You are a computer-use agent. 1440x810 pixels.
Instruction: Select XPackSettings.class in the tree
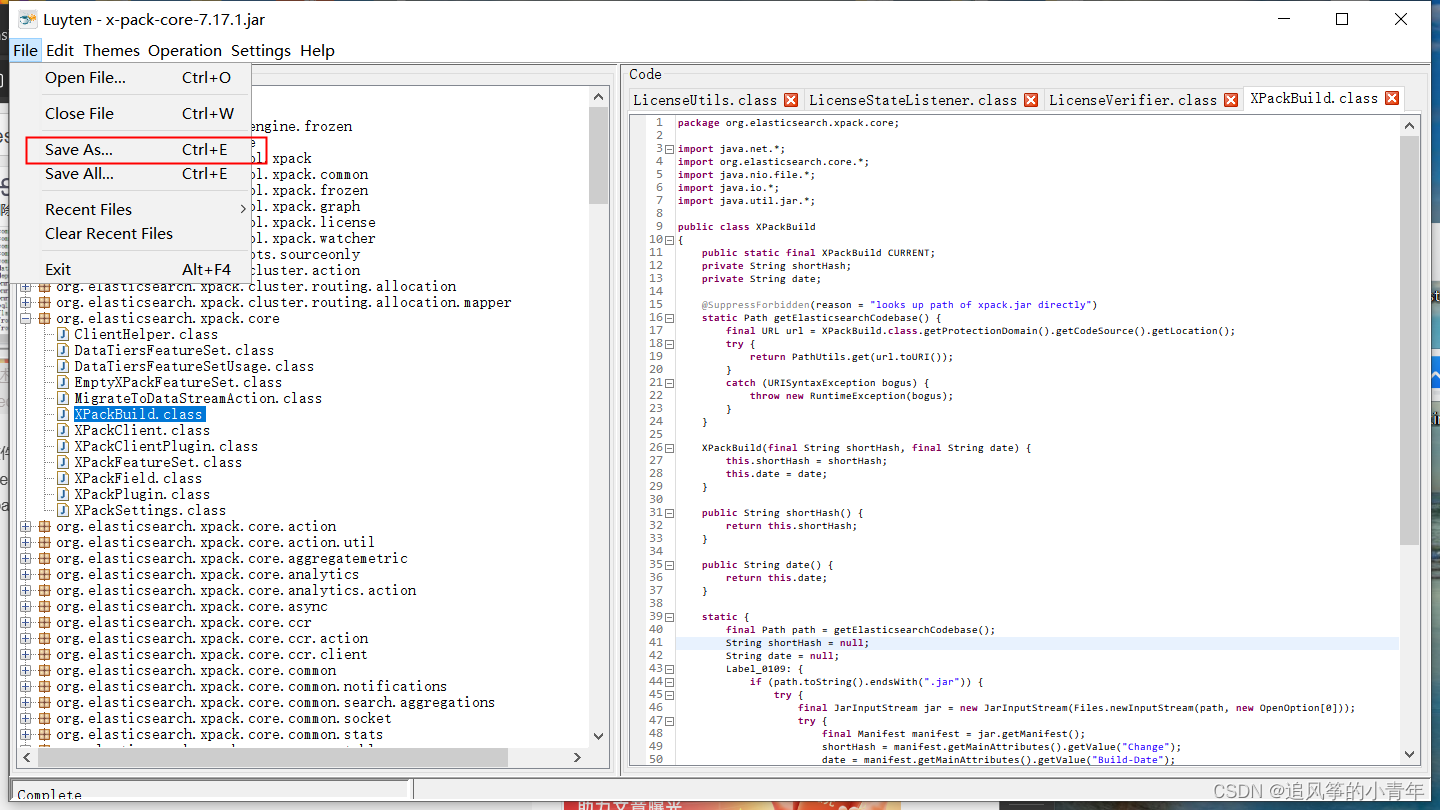click(150, 511)
